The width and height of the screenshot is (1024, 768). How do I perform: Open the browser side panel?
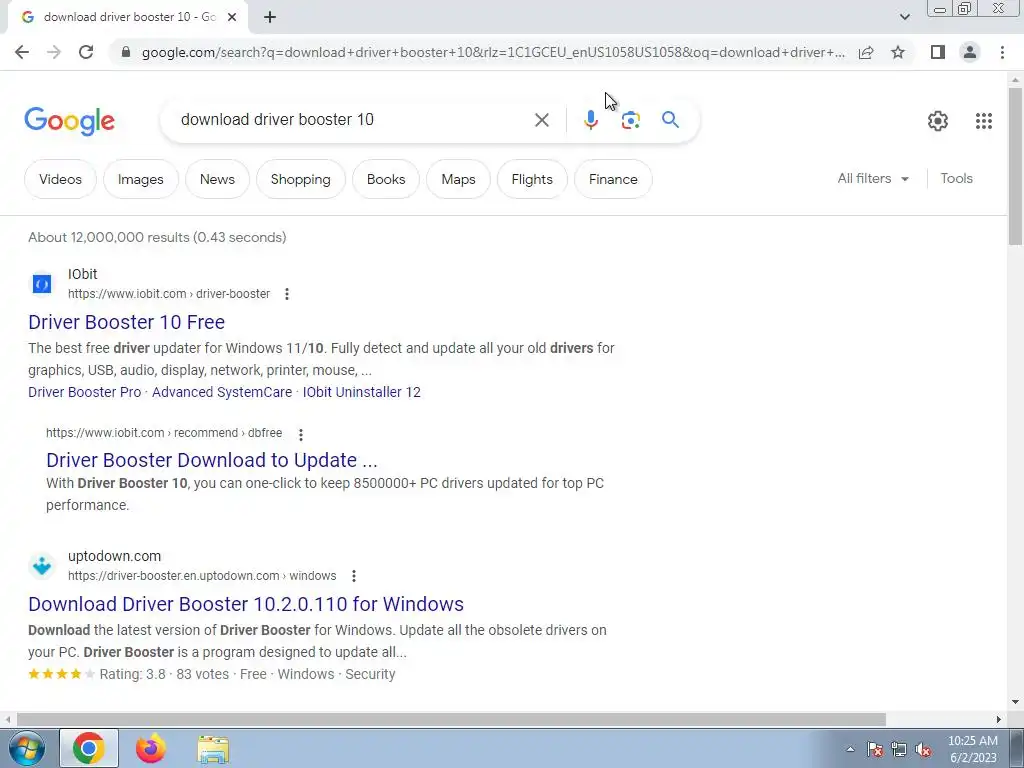point(938,52)
